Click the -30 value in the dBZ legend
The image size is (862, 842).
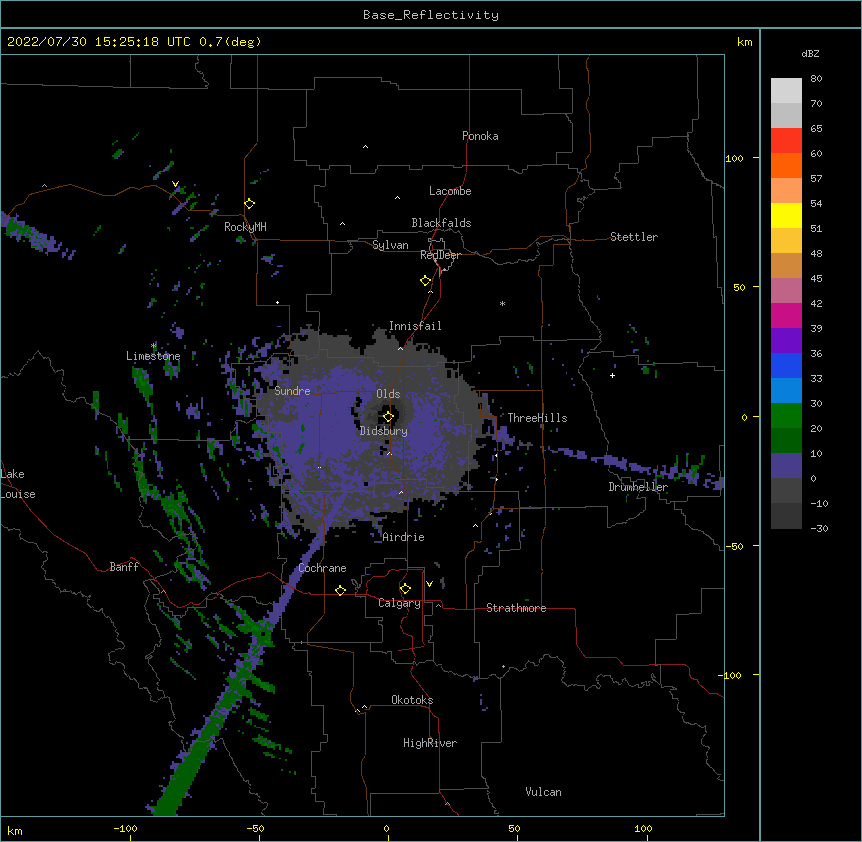tap(819, 528)
